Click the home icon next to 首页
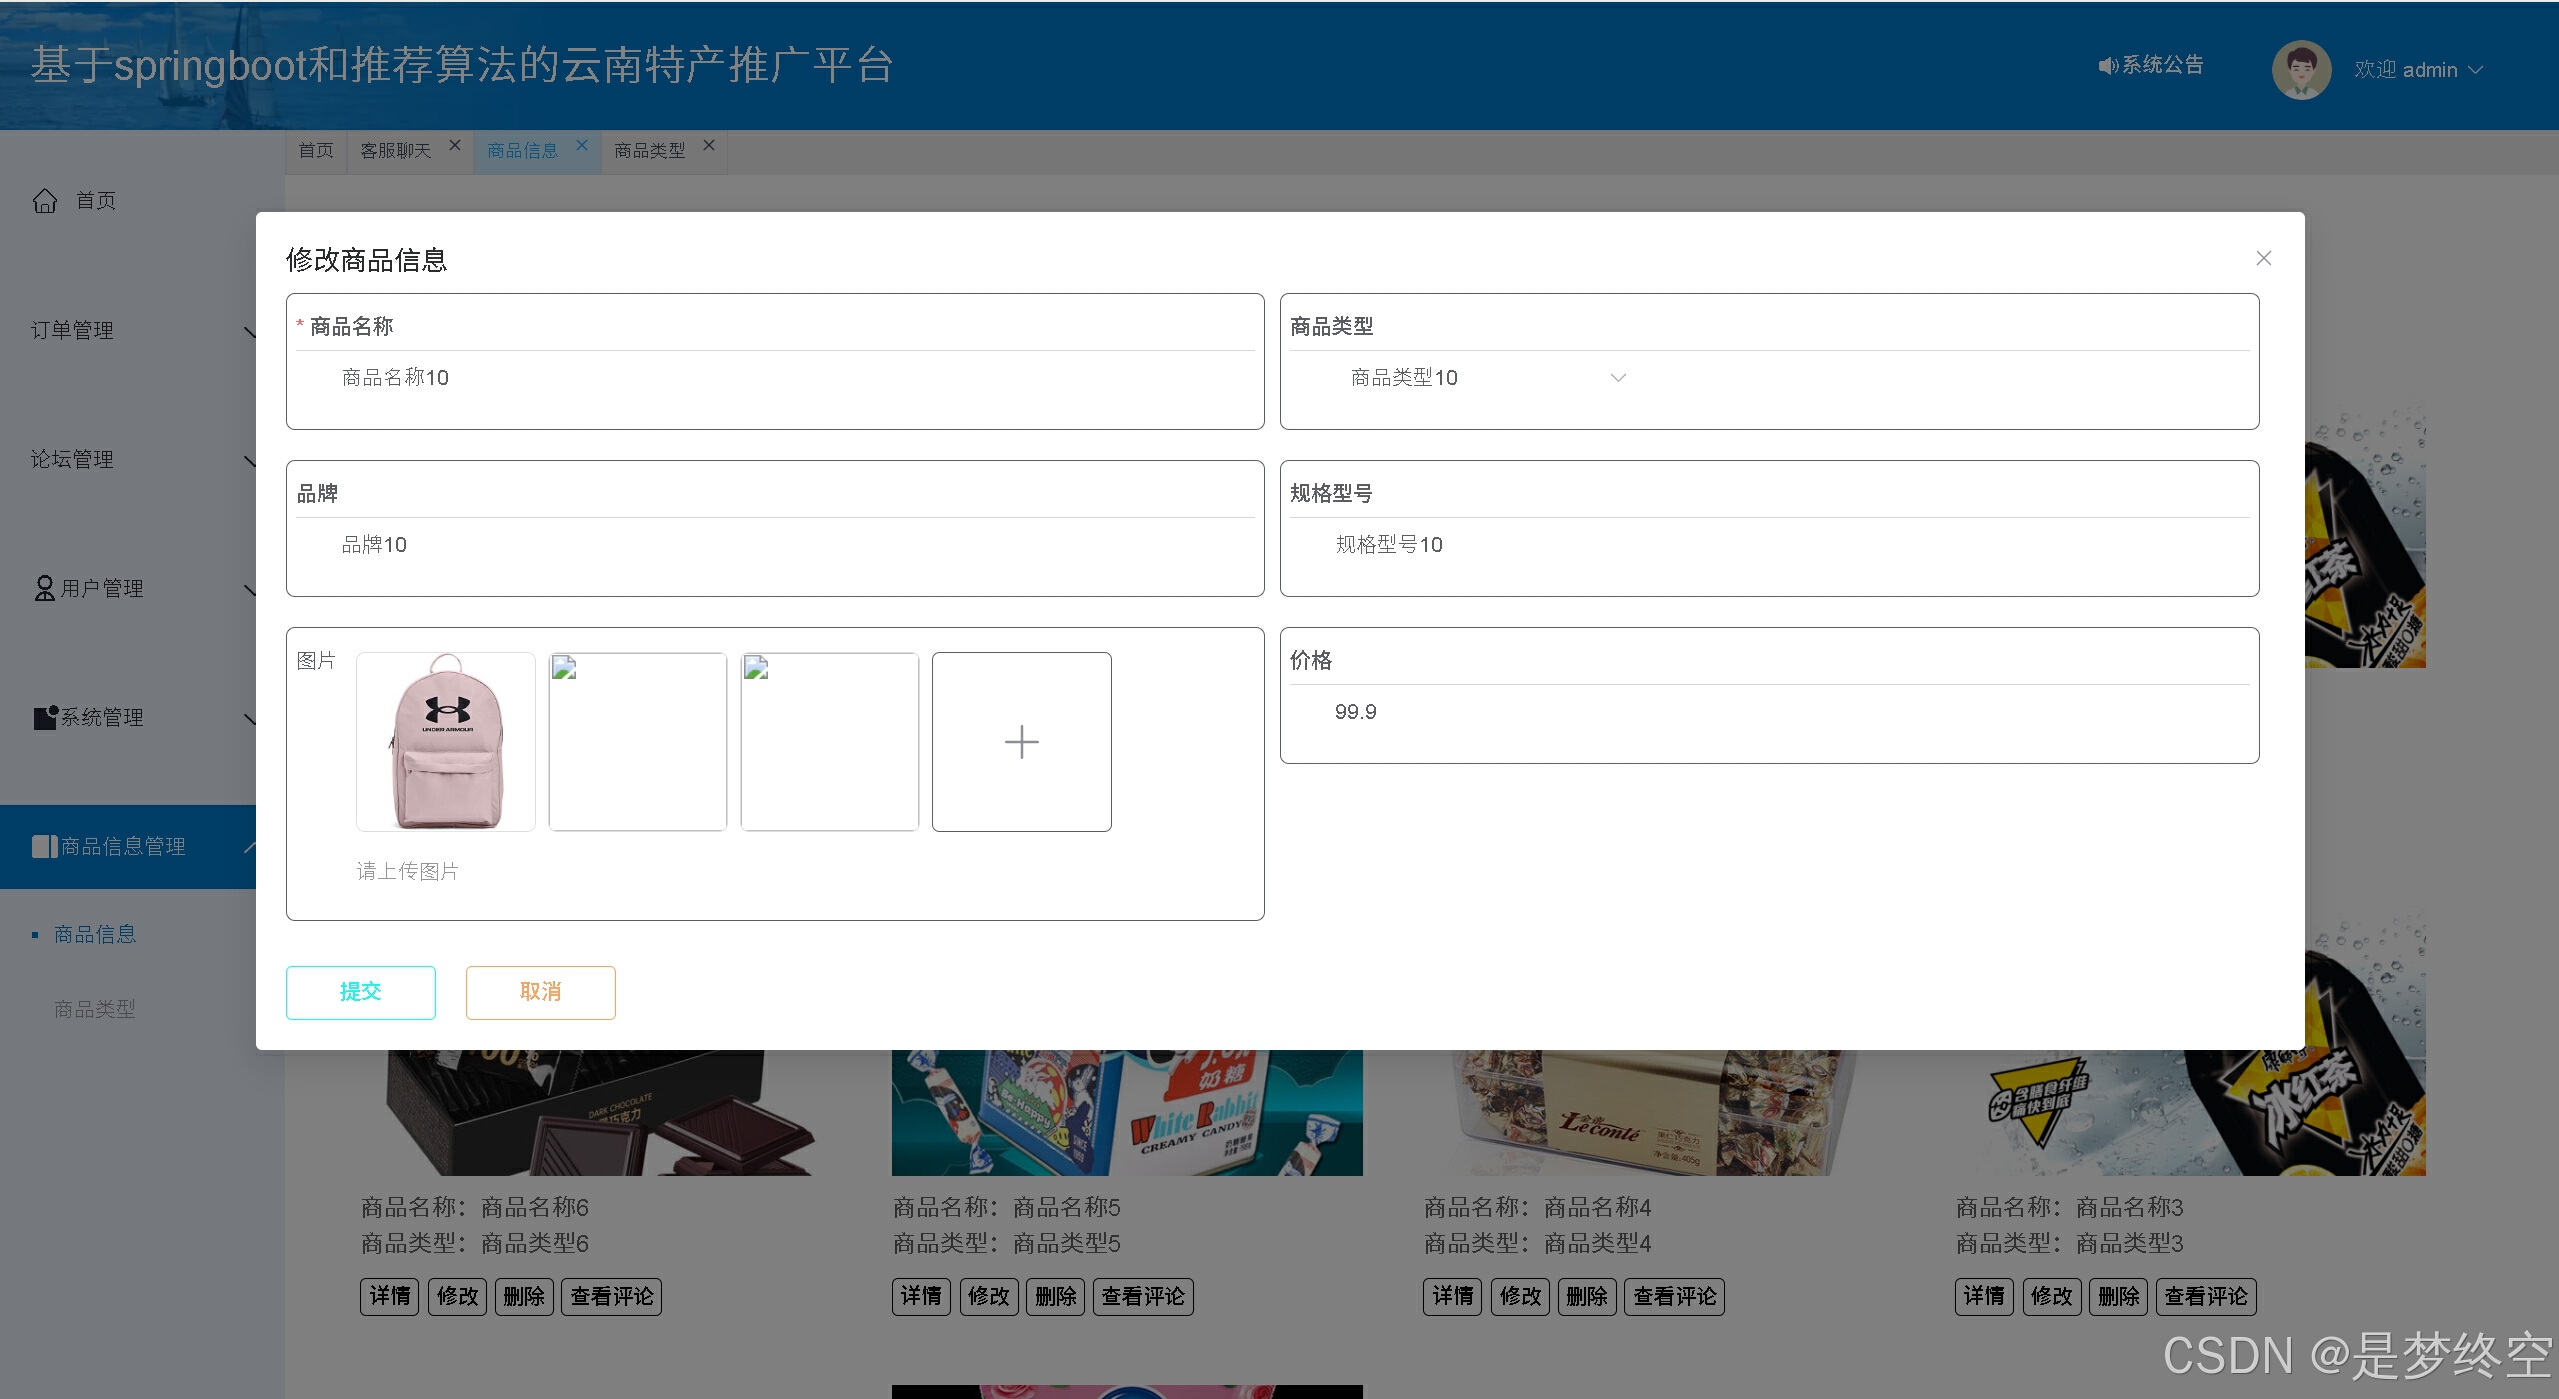 [x=45, y=201]
